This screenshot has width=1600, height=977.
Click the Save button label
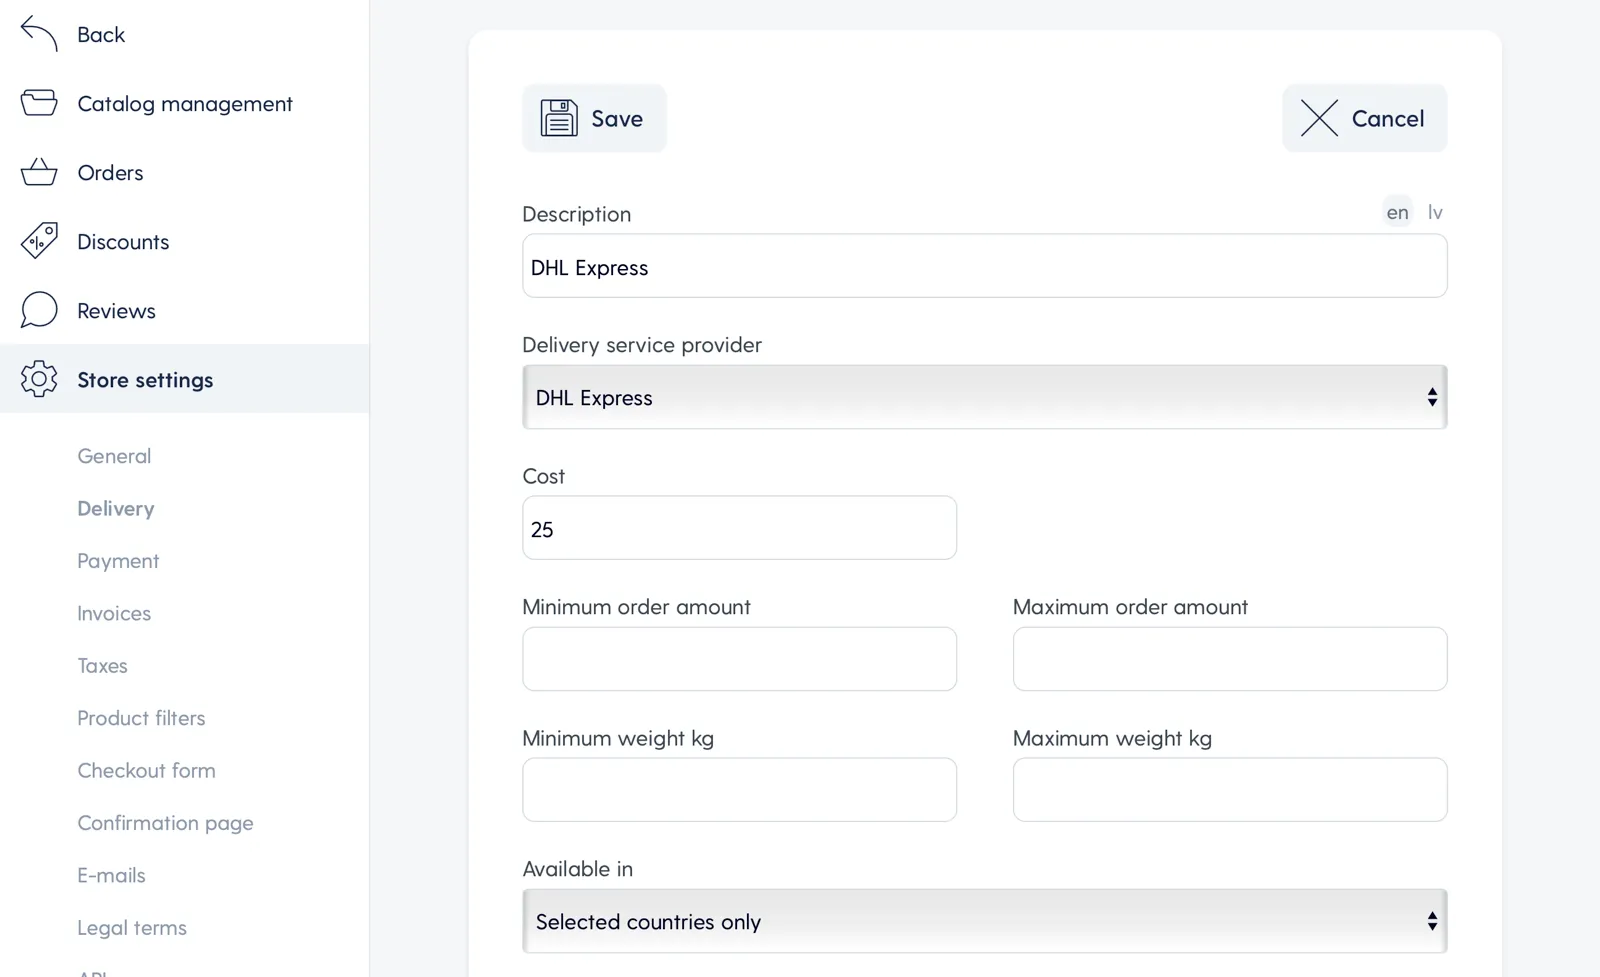click(x=617, y=118)
